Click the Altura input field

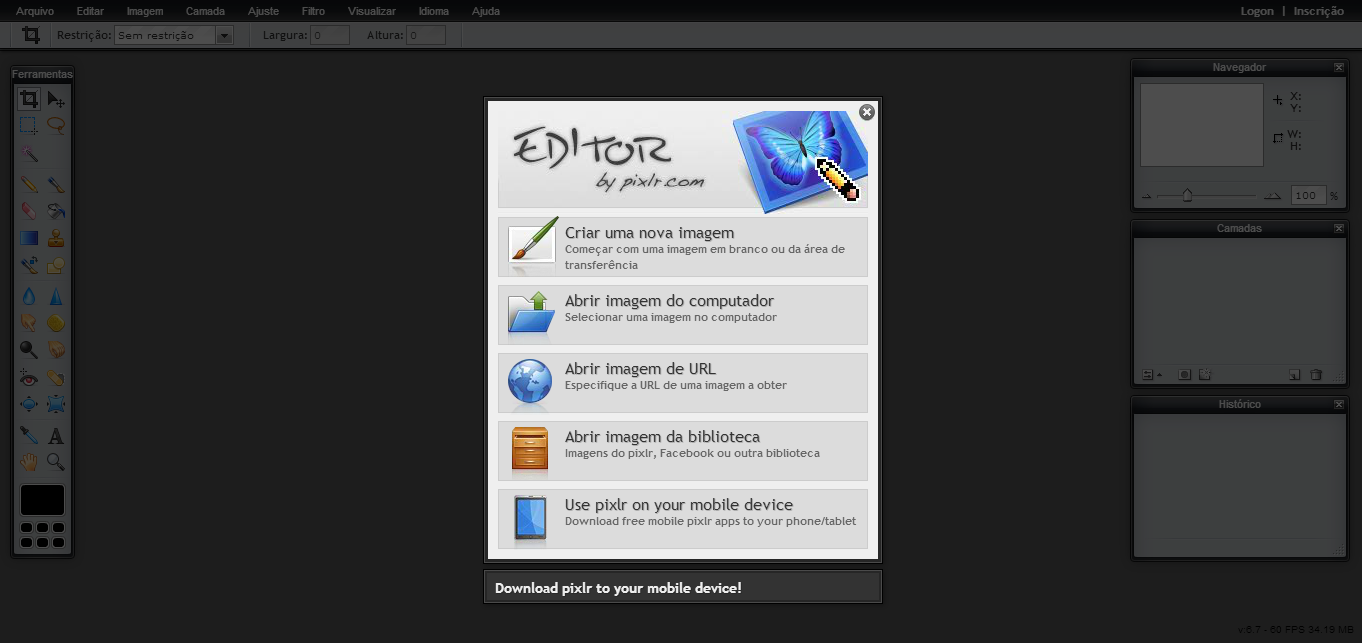pyautogui.click(x=425, y=36)
